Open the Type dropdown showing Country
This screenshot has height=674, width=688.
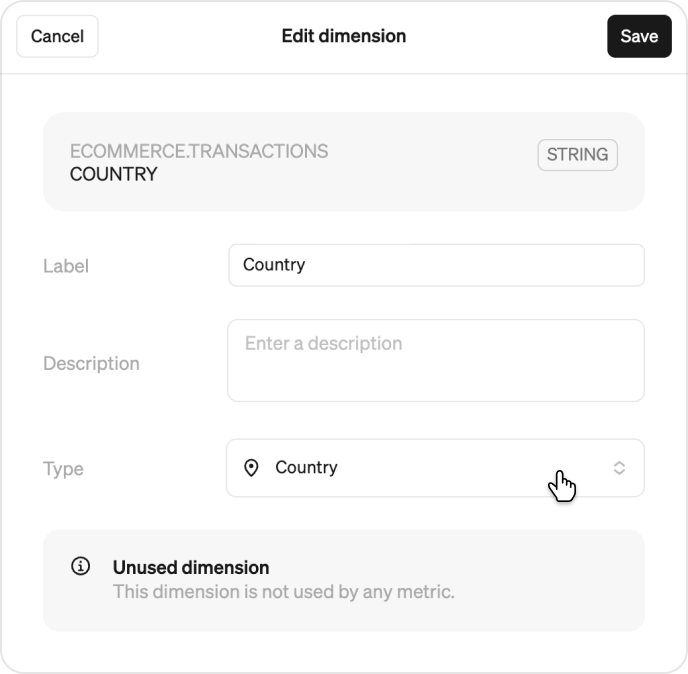tap(435, 468)
